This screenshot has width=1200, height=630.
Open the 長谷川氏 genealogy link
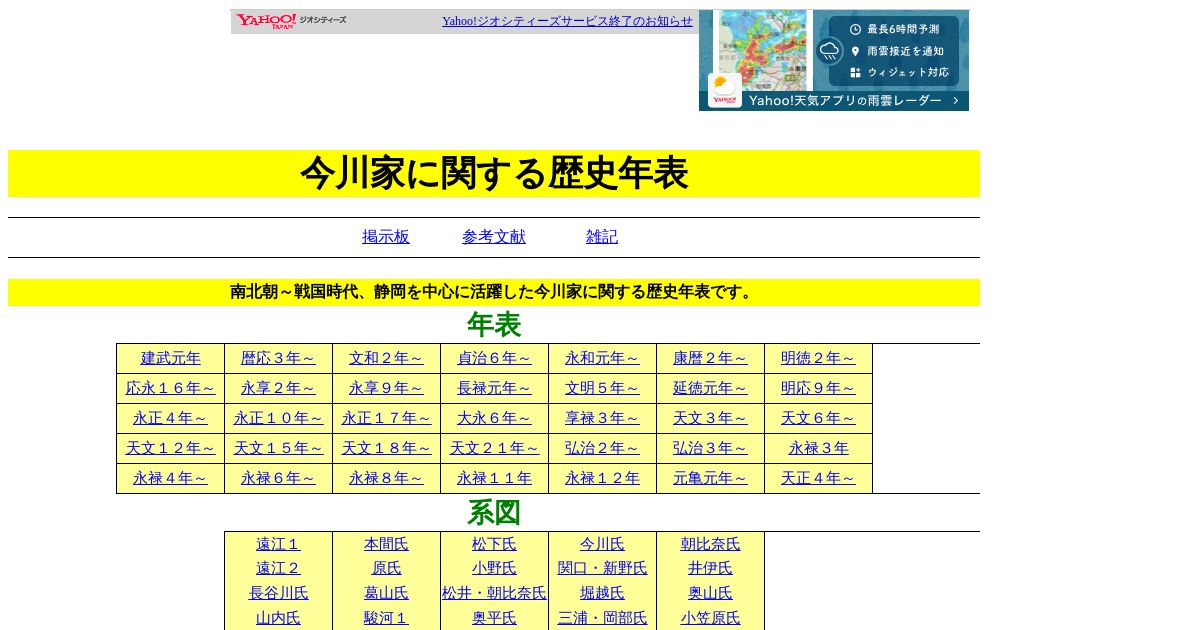[279, 593]
